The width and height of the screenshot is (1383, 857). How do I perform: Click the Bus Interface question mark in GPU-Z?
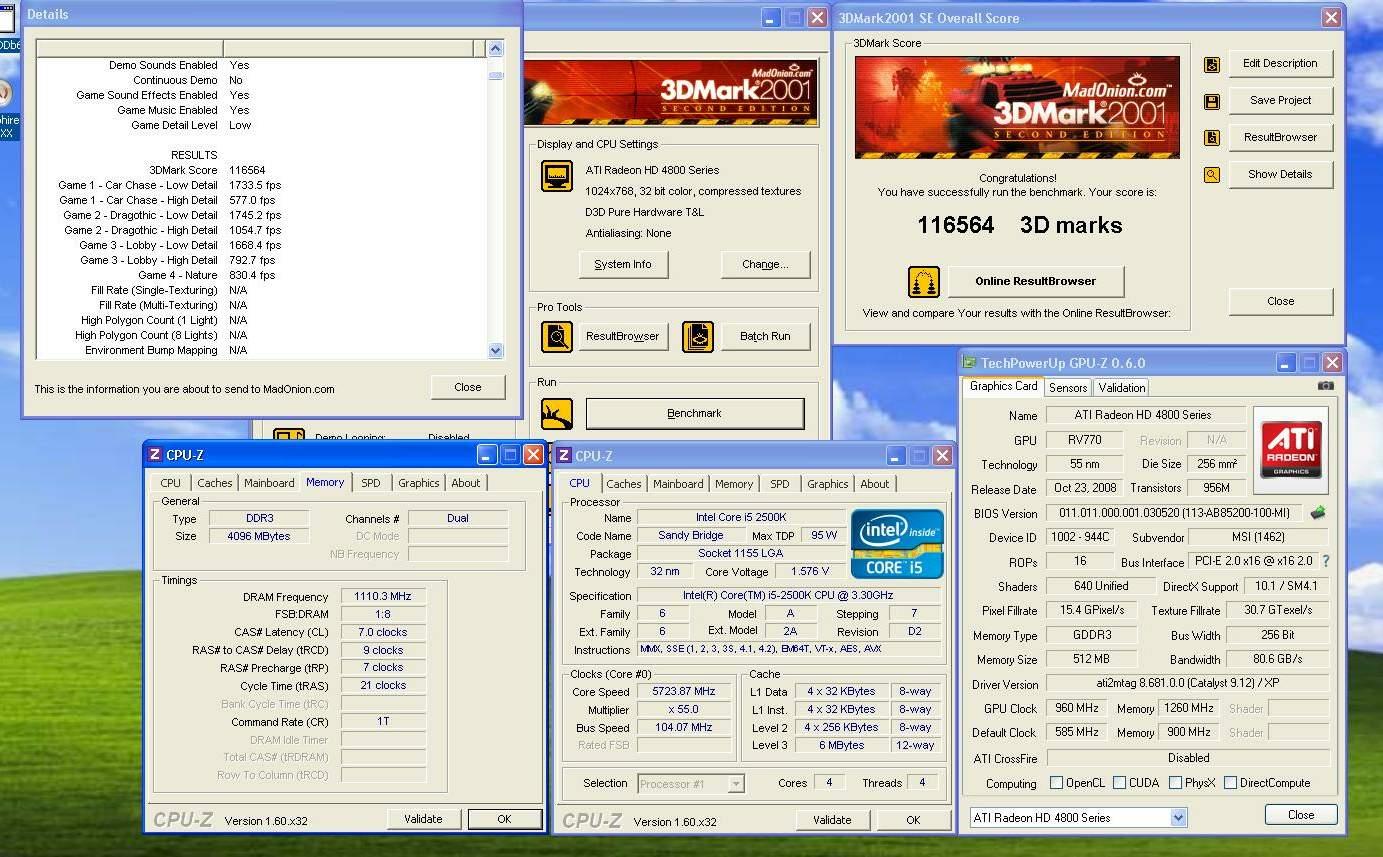(x=1327, y=562)
